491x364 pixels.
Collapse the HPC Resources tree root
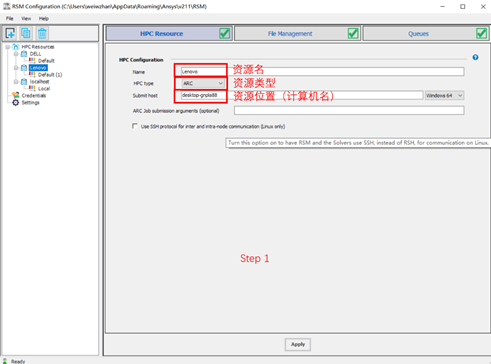click(x=8, y=47)
